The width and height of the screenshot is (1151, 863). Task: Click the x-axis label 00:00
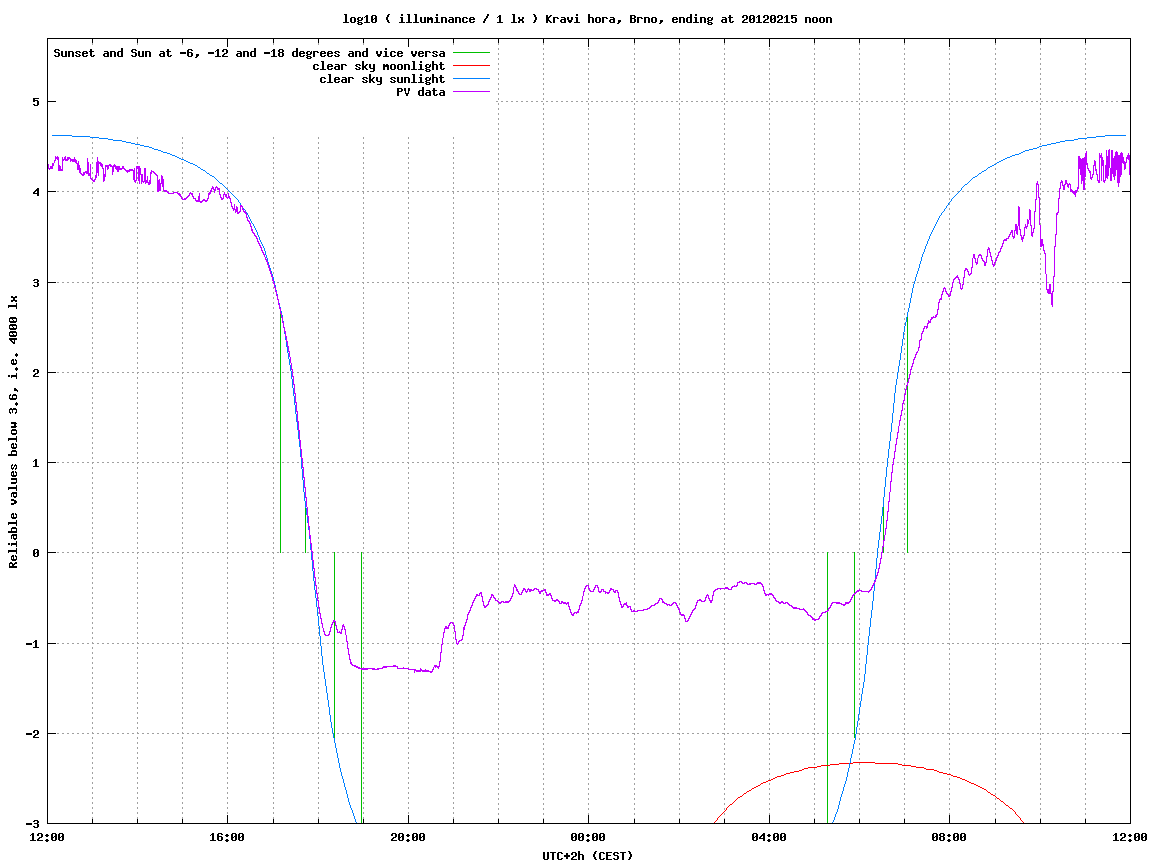point(589,837)
